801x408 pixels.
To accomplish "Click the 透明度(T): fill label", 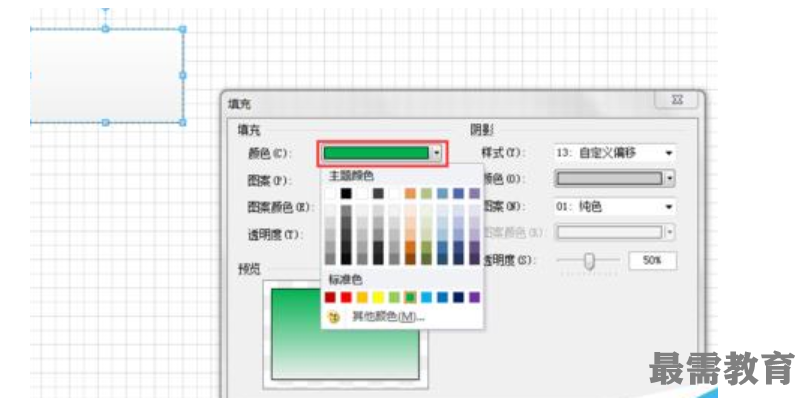I will [x=275, y=234].
